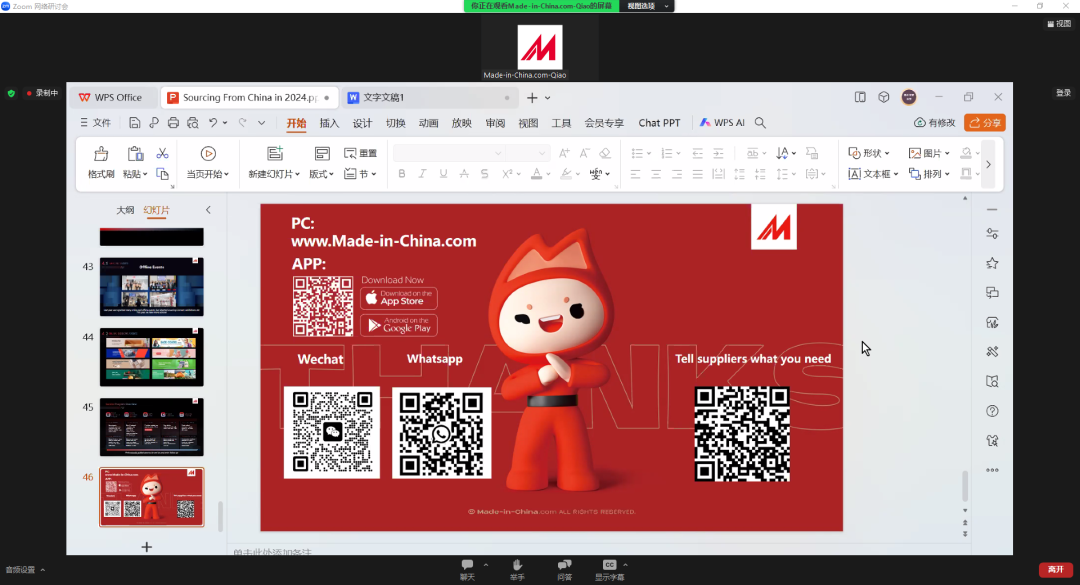Select slide 45 thumbnail
This screenshot has width=1080, height=585.
coord(152,427)
